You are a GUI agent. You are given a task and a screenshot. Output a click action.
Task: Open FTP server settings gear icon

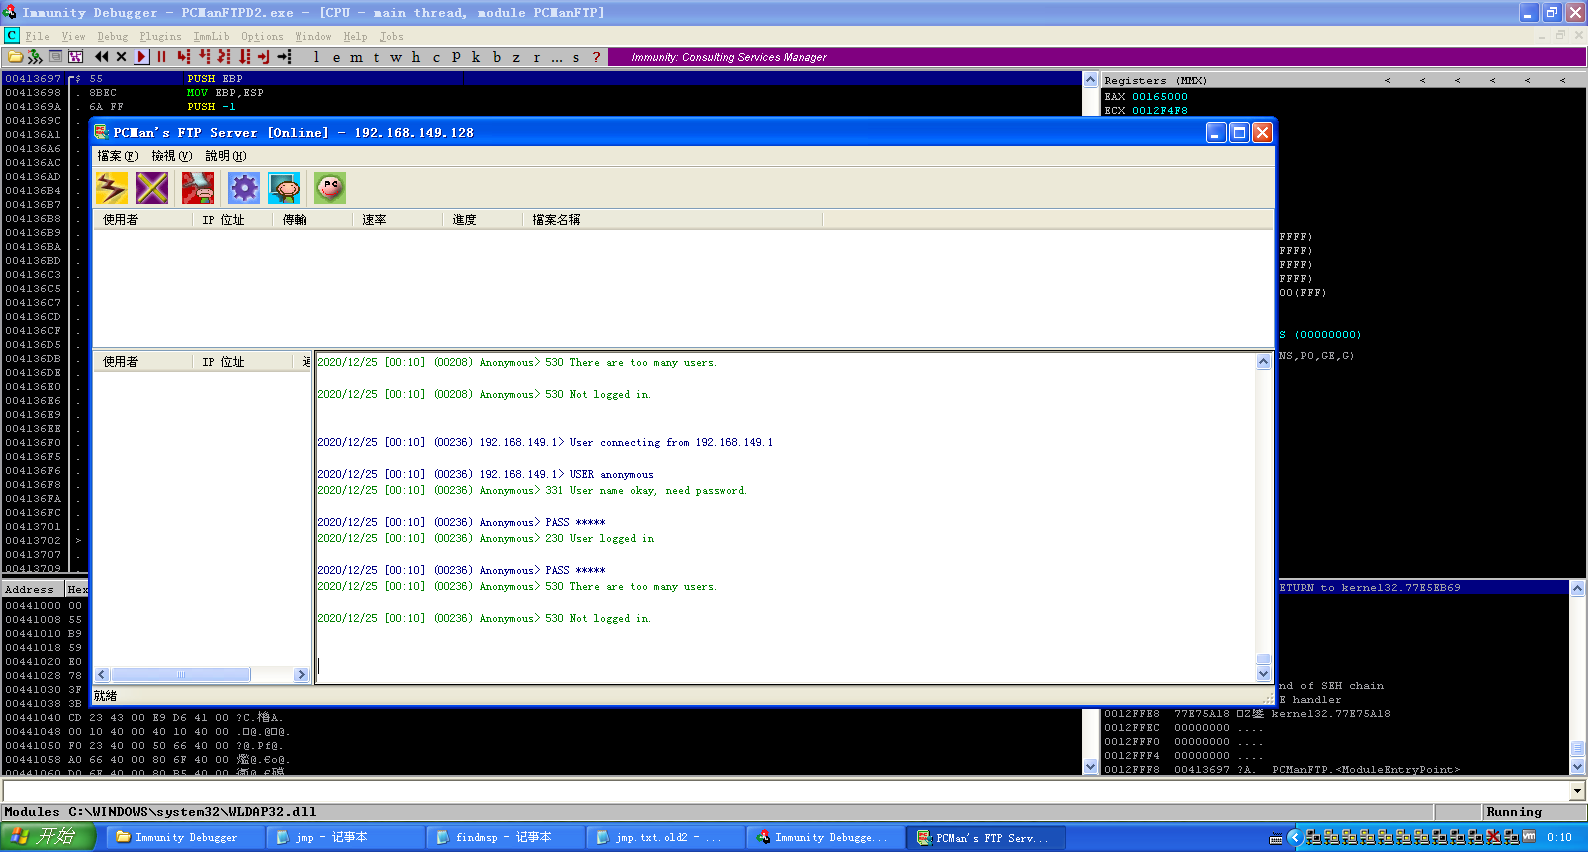[x=244, y=187]
